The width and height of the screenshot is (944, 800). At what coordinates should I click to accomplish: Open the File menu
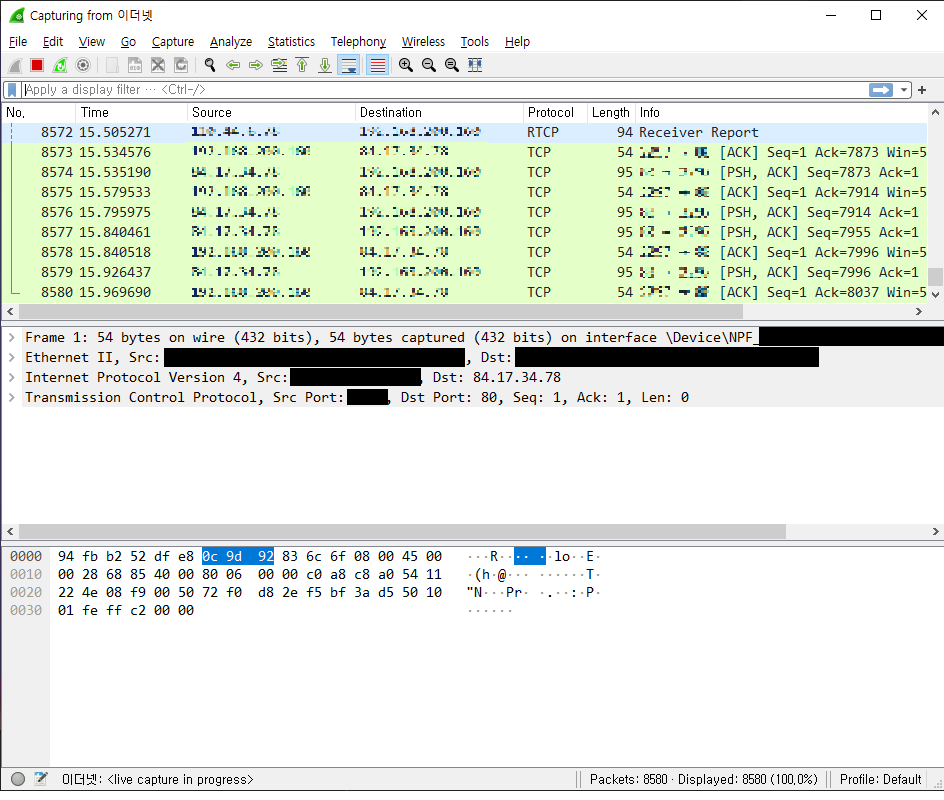tap(18, 42)
